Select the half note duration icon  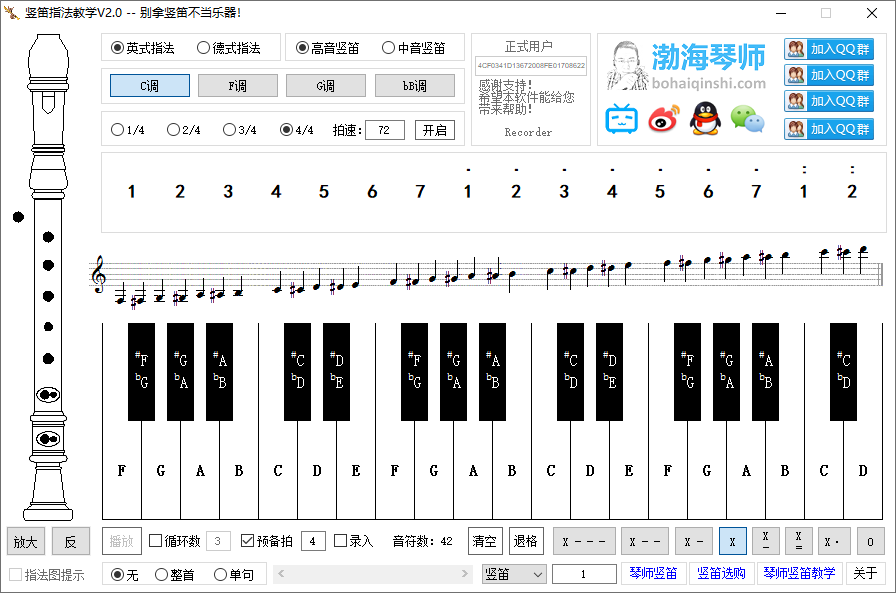645,540
